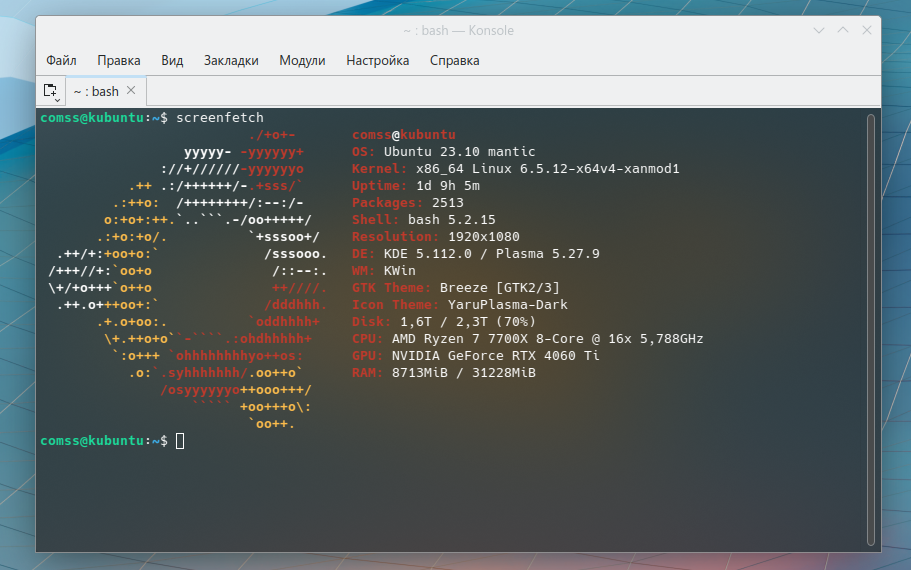Click the 'screenfetch' command text
The width and height of the screenshot is (911, 570).
point(220,117)
